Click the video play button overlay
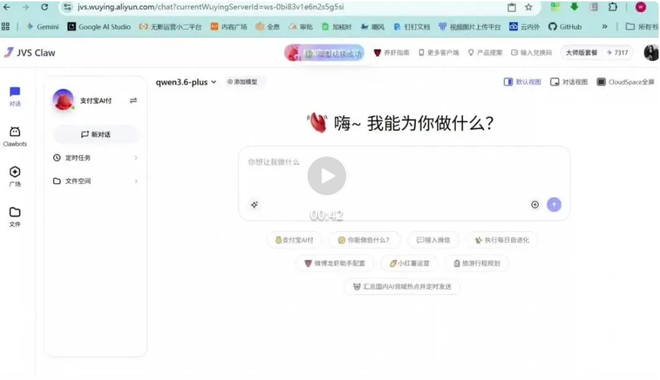 (327, 176)
